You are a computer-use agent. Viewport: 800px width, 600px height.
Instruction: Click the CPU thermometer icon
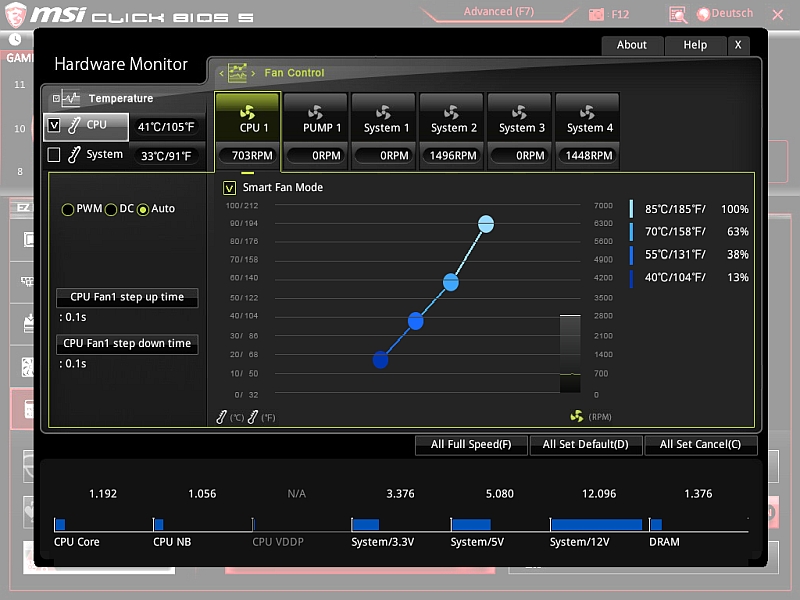(x=74, y=125)
